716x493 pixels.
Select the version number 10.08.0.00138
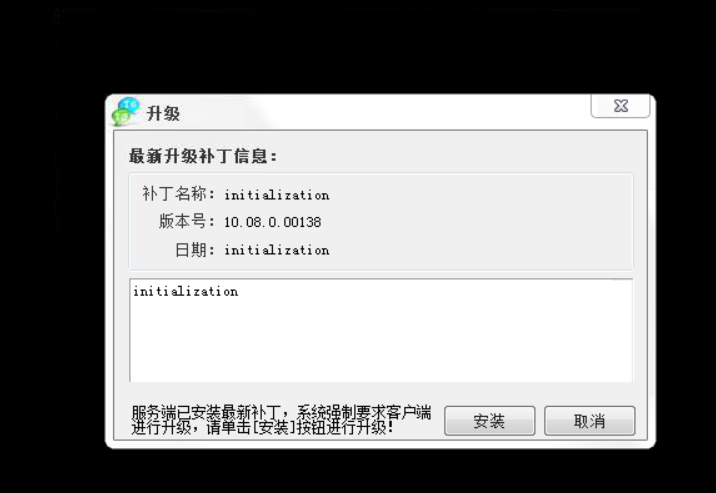click(x=273, y=222)
